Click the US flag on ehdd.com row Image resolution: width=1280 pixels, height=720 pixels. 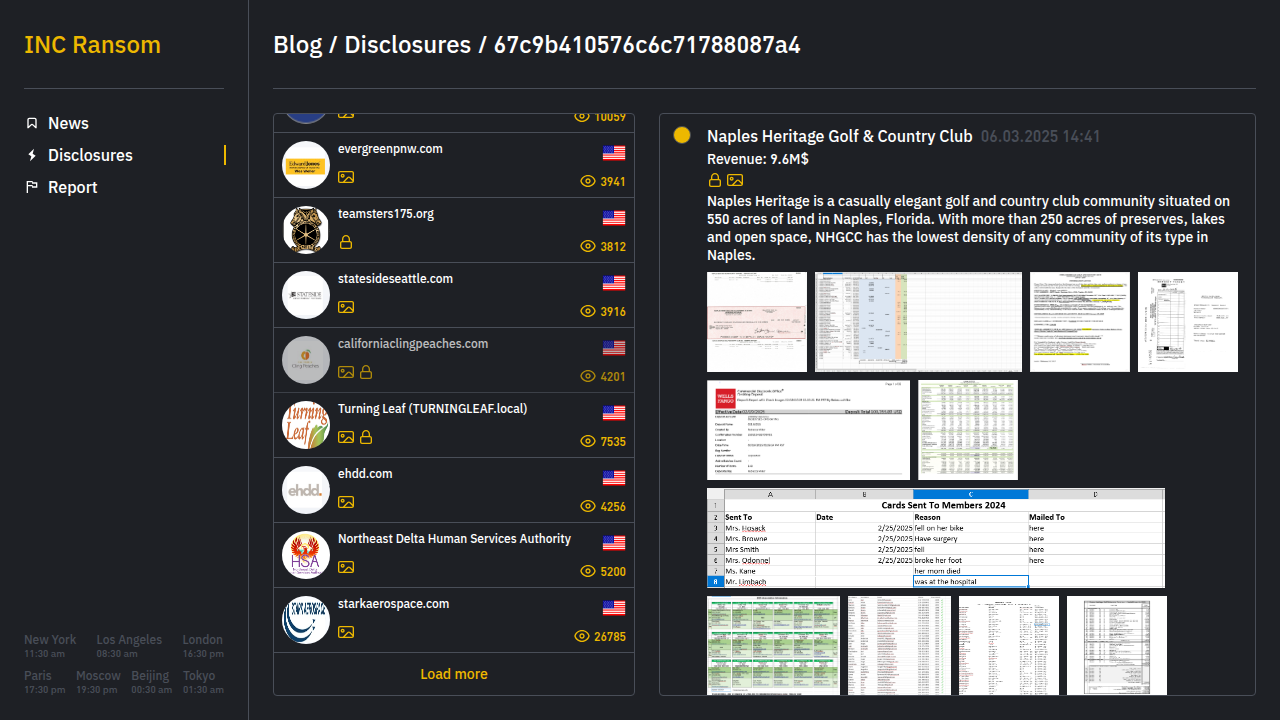pos(614,478)
